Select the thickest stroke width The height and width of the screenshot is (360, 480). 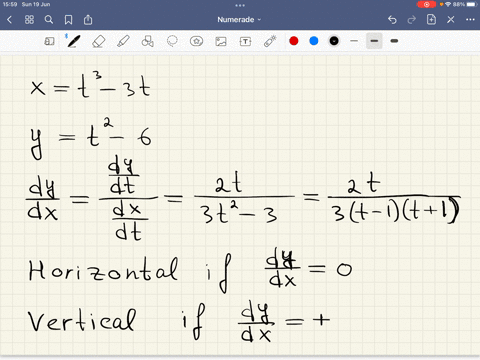(x=394, y=41)
